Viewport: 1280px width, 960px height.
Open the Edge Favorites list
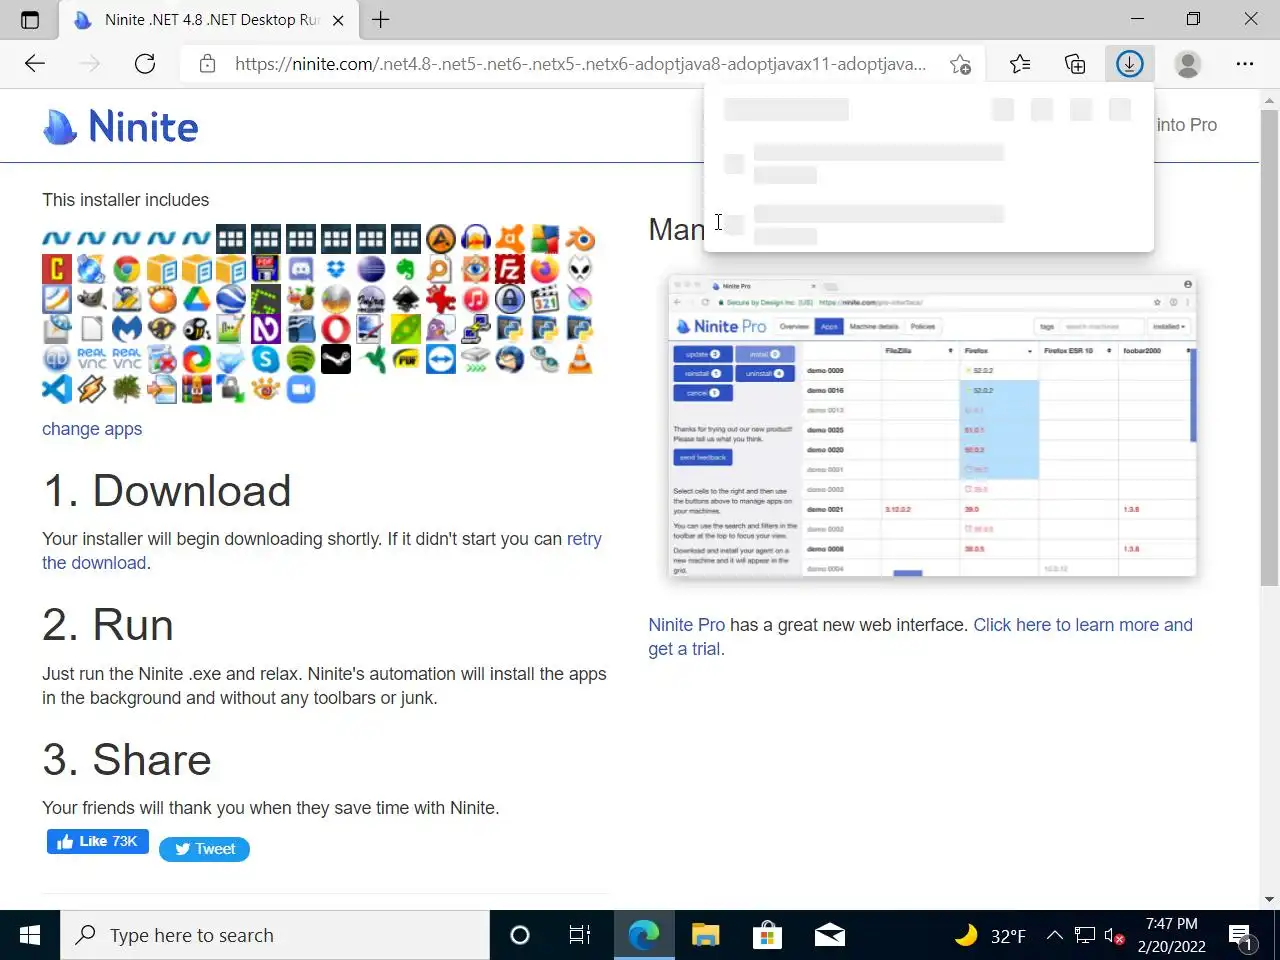1020,64
